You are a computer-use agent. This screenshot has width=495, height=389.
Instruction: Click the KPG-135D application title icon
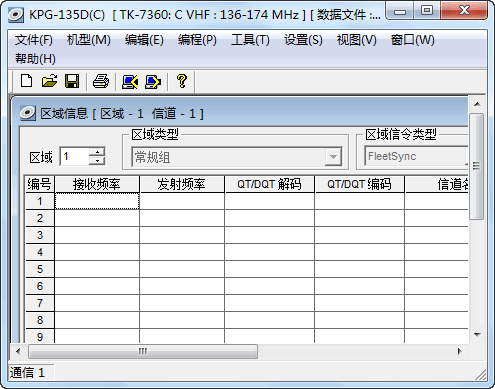pos(16,15)
